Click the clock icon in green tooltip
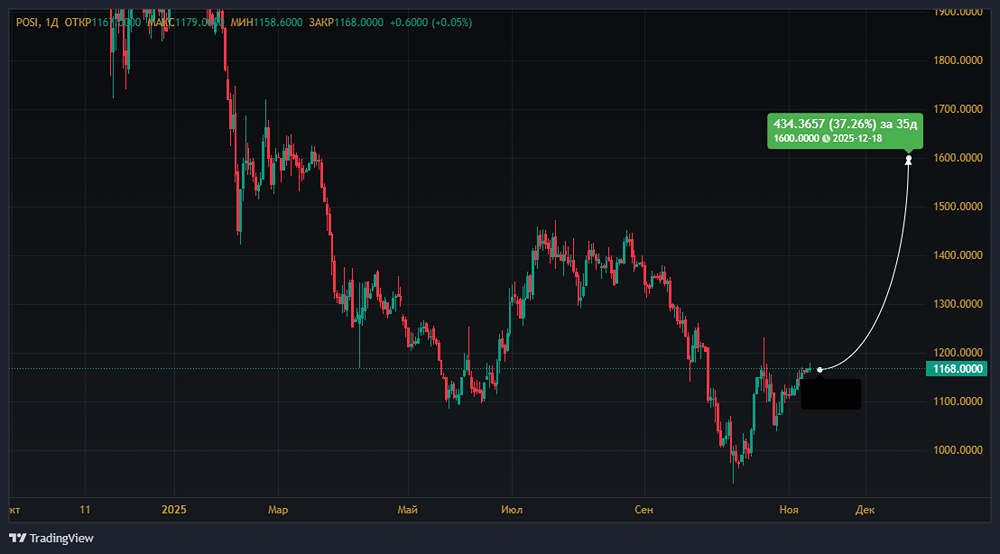Viewport: 1000px width, 554px height. click(825, 137)
